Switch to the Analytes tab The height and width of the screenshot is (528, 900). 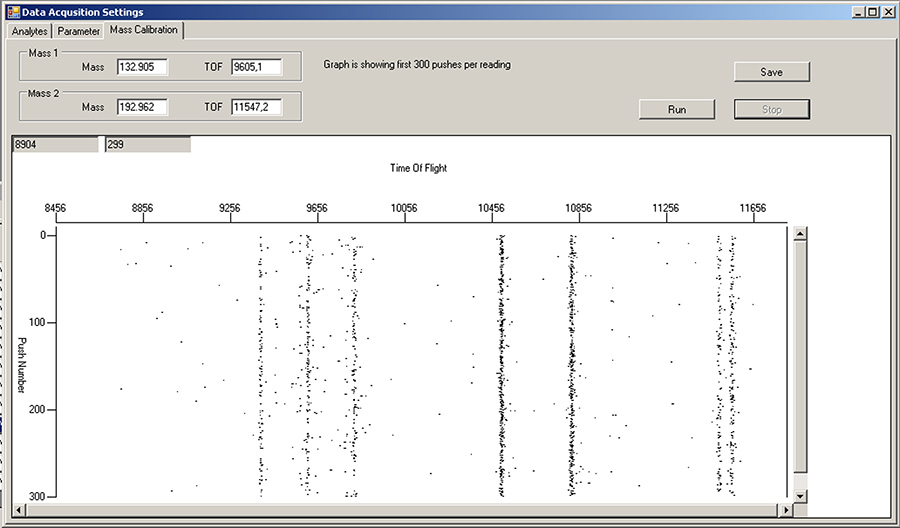click(x=29, y=31)
